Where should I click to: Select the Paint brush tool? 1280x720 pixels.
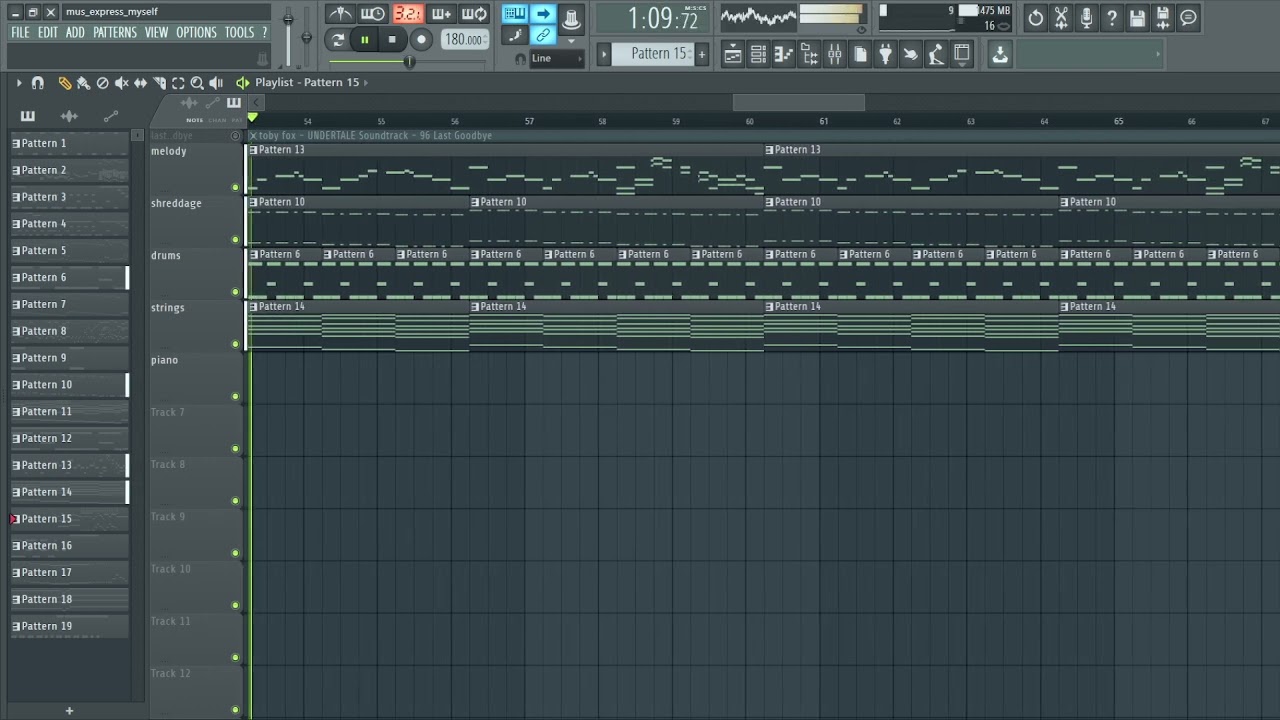tap(84, 83)
